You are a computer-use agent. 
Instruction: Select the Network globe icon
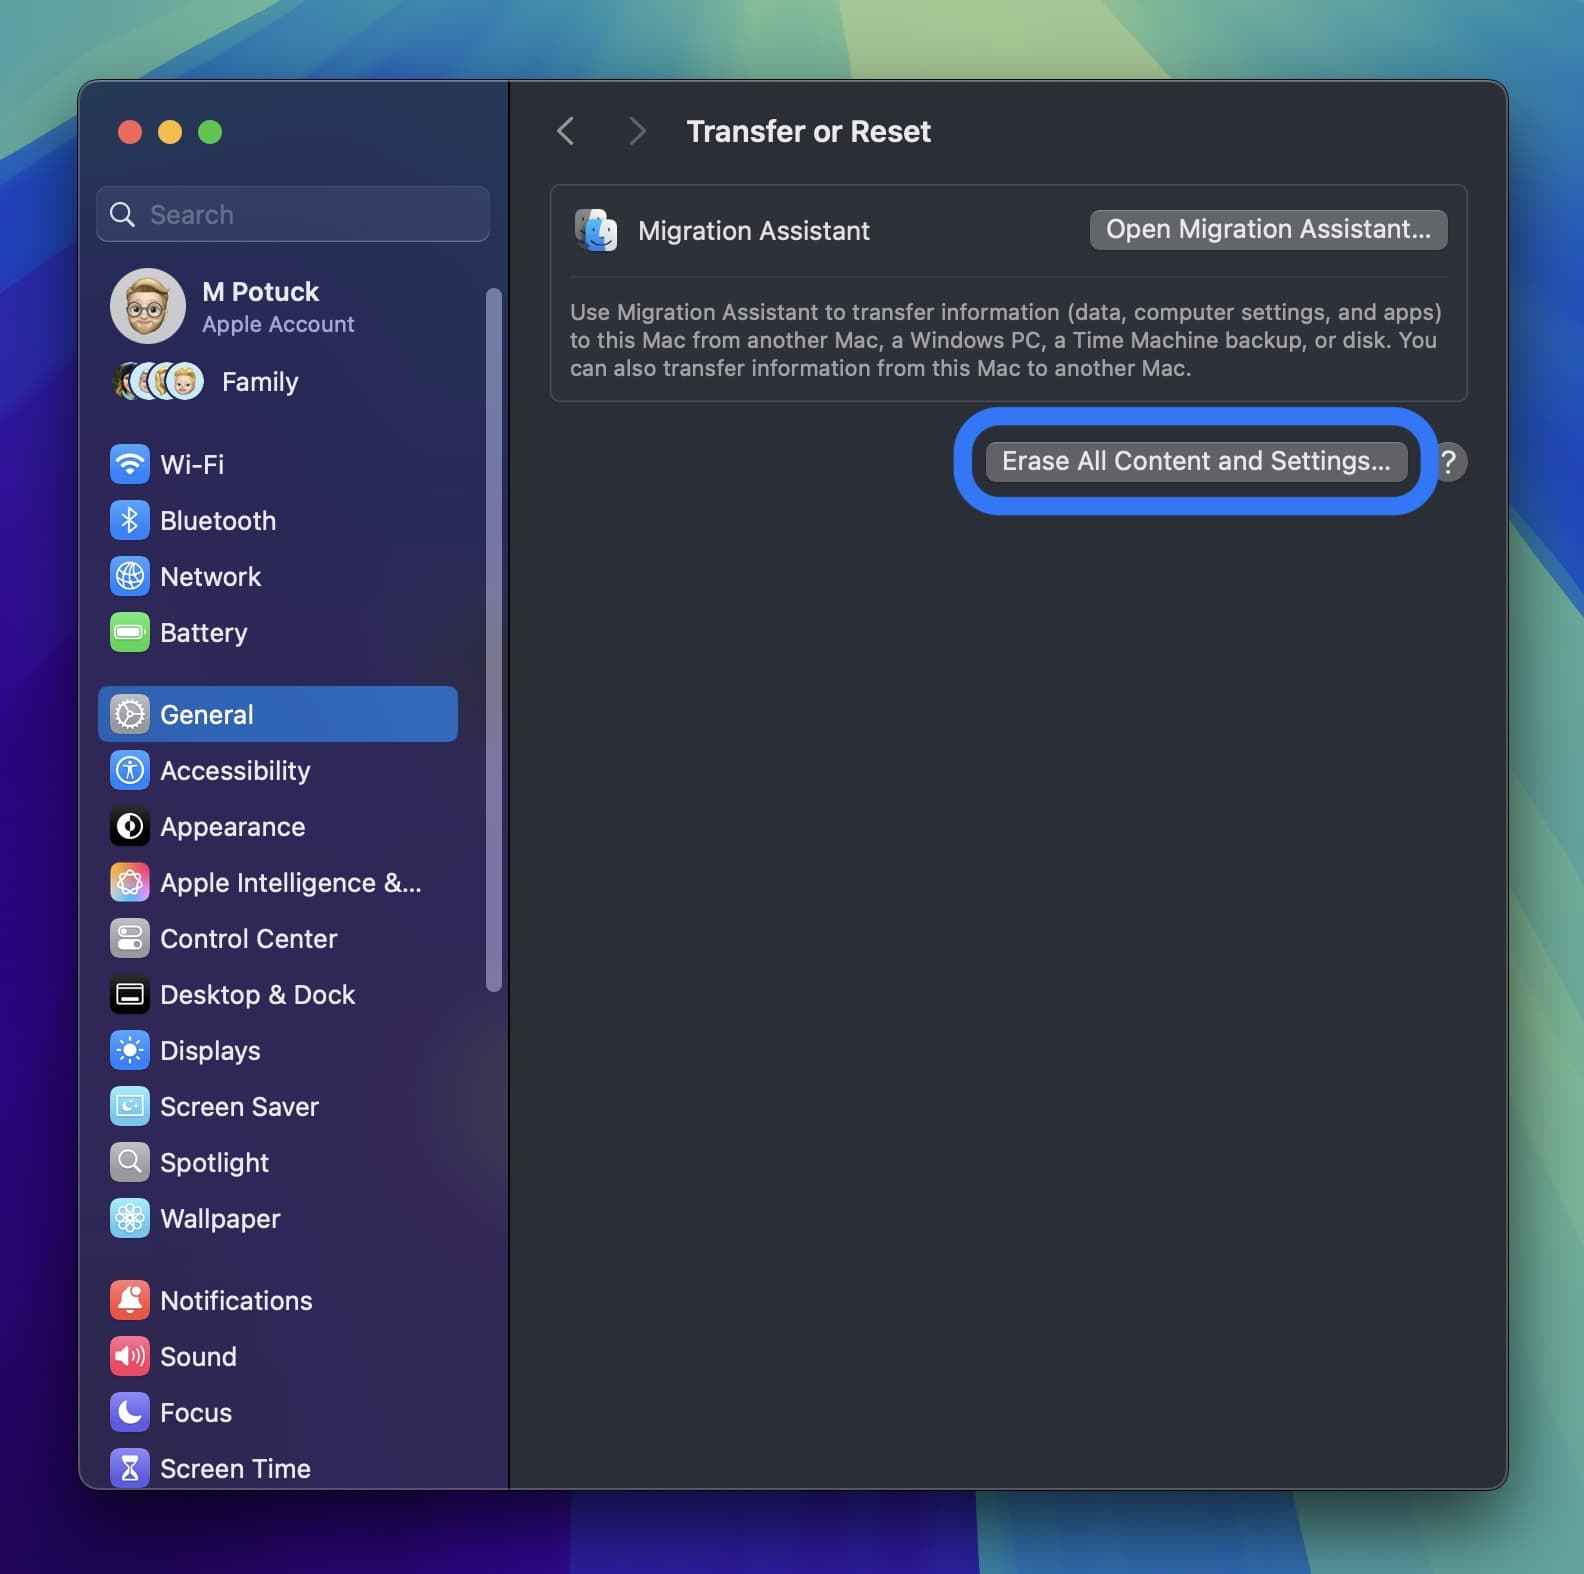[130, 576]
